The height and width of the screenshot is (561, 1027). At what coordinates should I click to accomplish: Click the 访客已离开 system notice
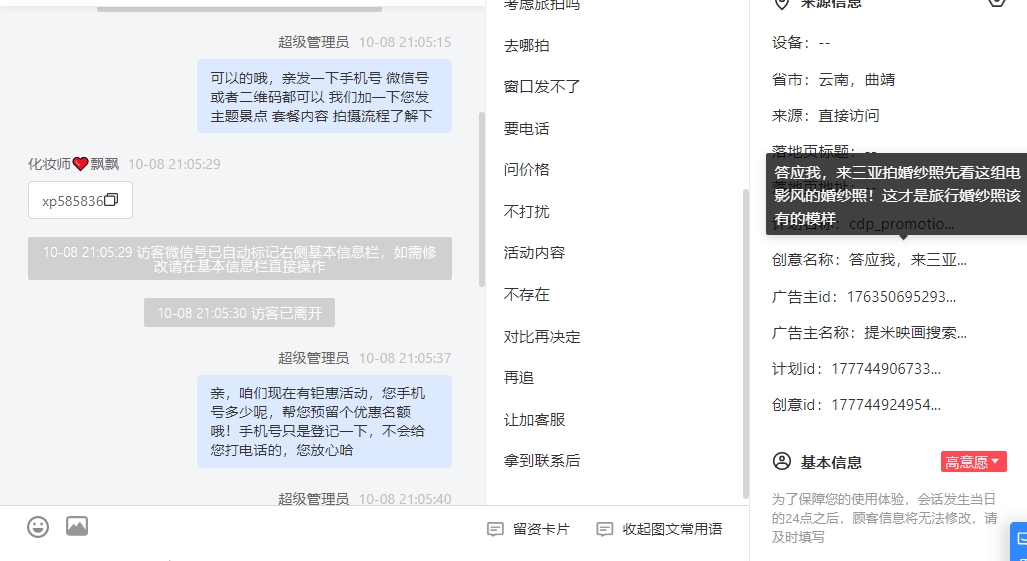(239, 313)
